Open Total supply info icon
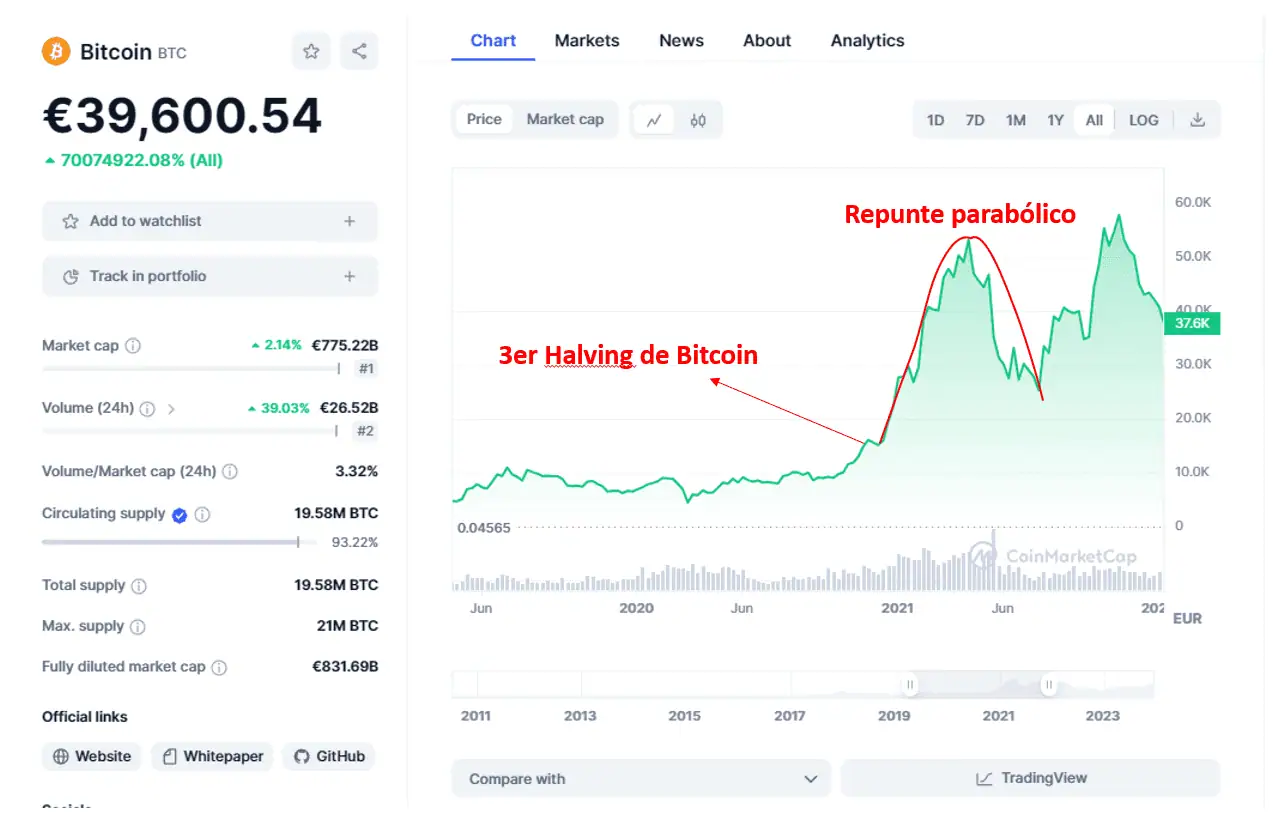Screen dimensions: 1273x831 [x=139, y=586]
